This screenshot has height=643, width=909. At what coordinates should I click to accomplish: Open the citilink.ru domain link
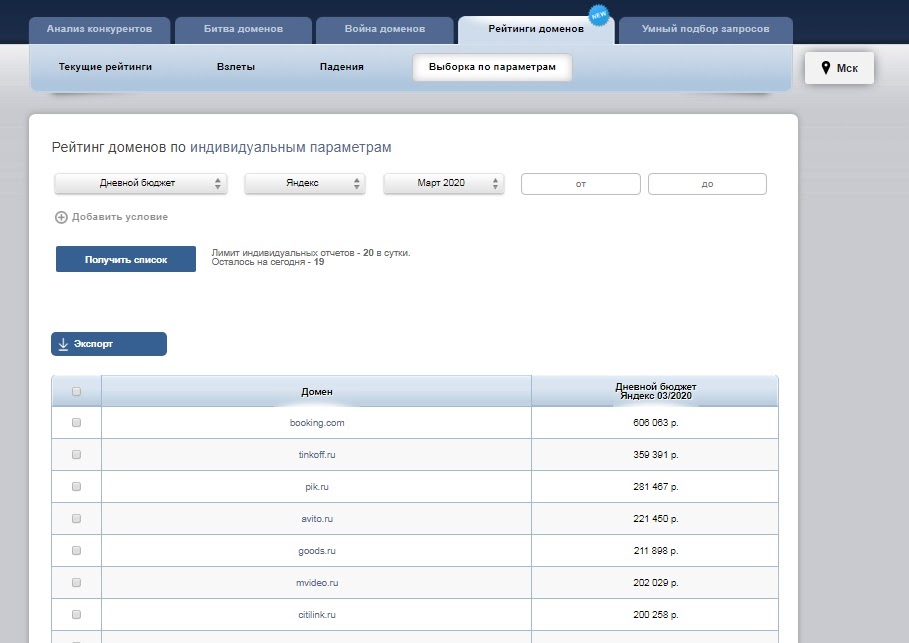tap(317, 614)
